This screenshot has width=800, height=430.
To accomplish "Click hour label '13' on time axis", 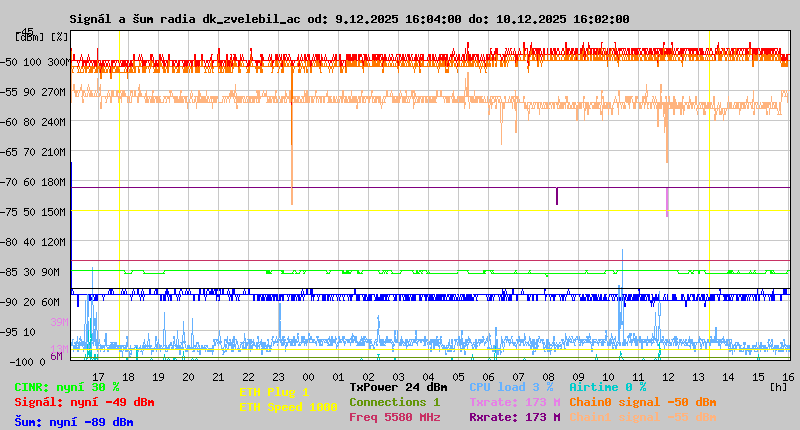I will 698,377.
